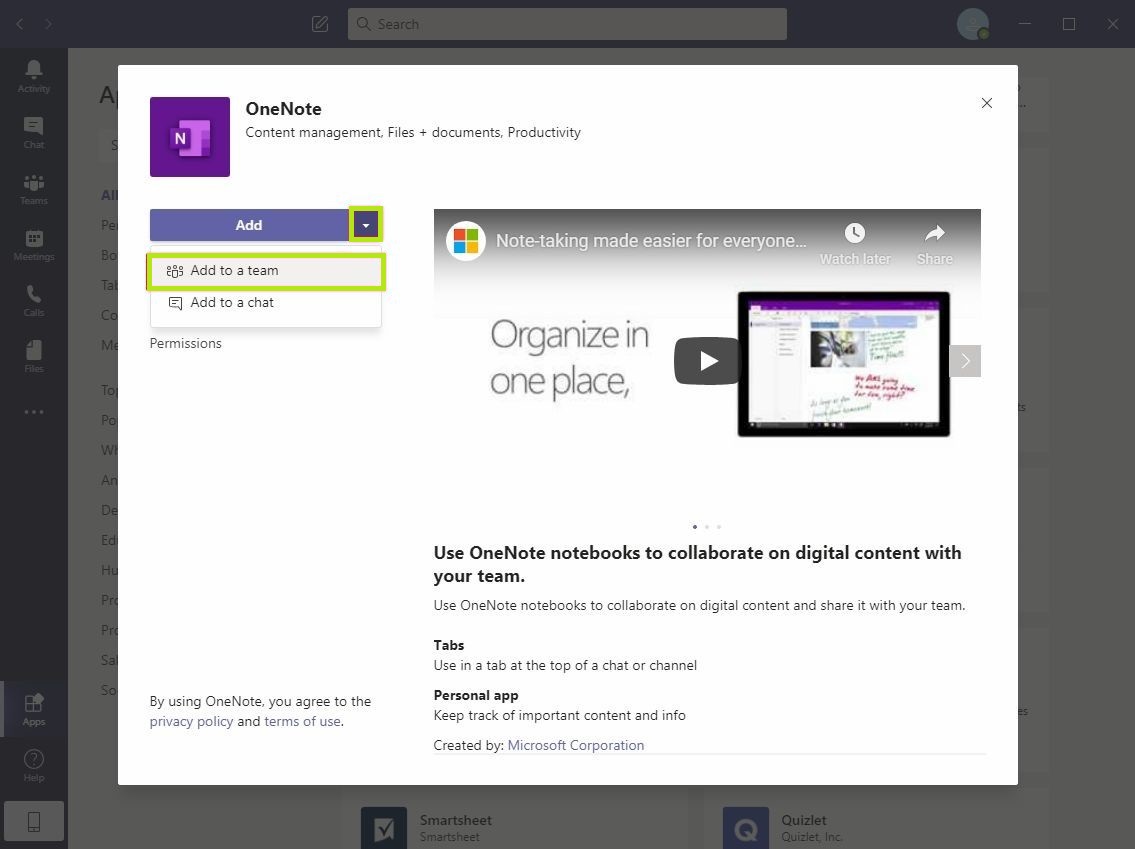Open the Activity bell in sidebar
This screenshot has width=1135, height=849.
click(x=33, y=76)
